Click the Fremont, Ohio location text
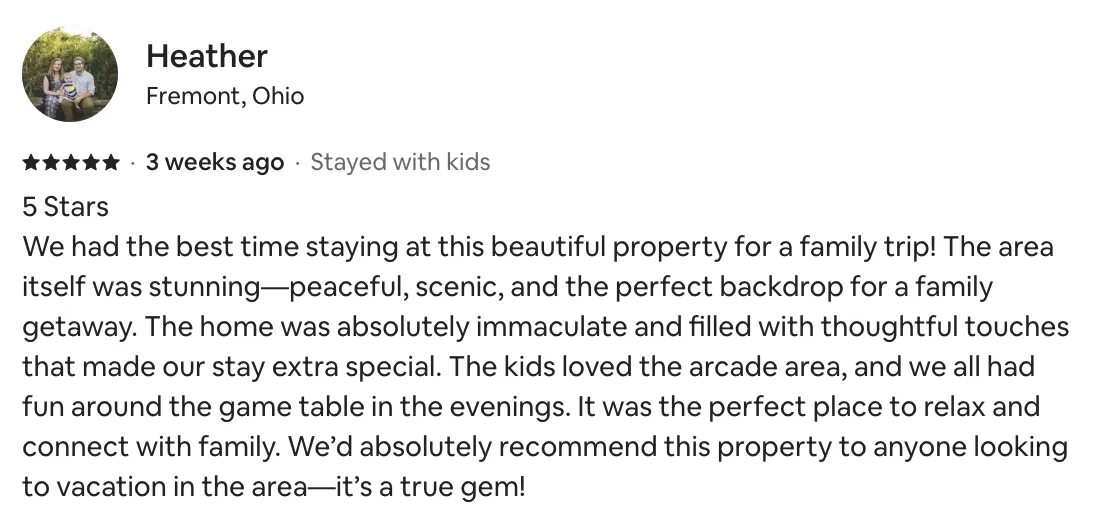Viewport: 1120px width, 518px height. point(225,96)
